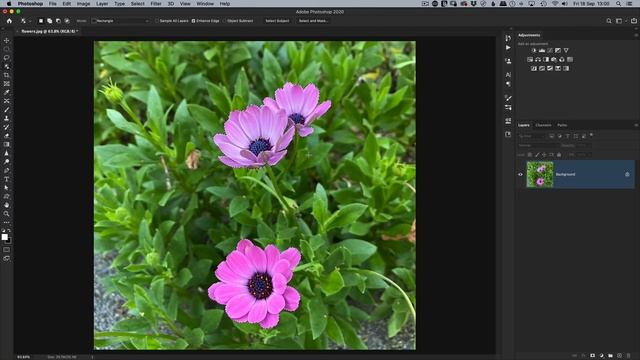Open the Paragraph panel icon
This screenshot has height=360, width=640.
point(508,84)
